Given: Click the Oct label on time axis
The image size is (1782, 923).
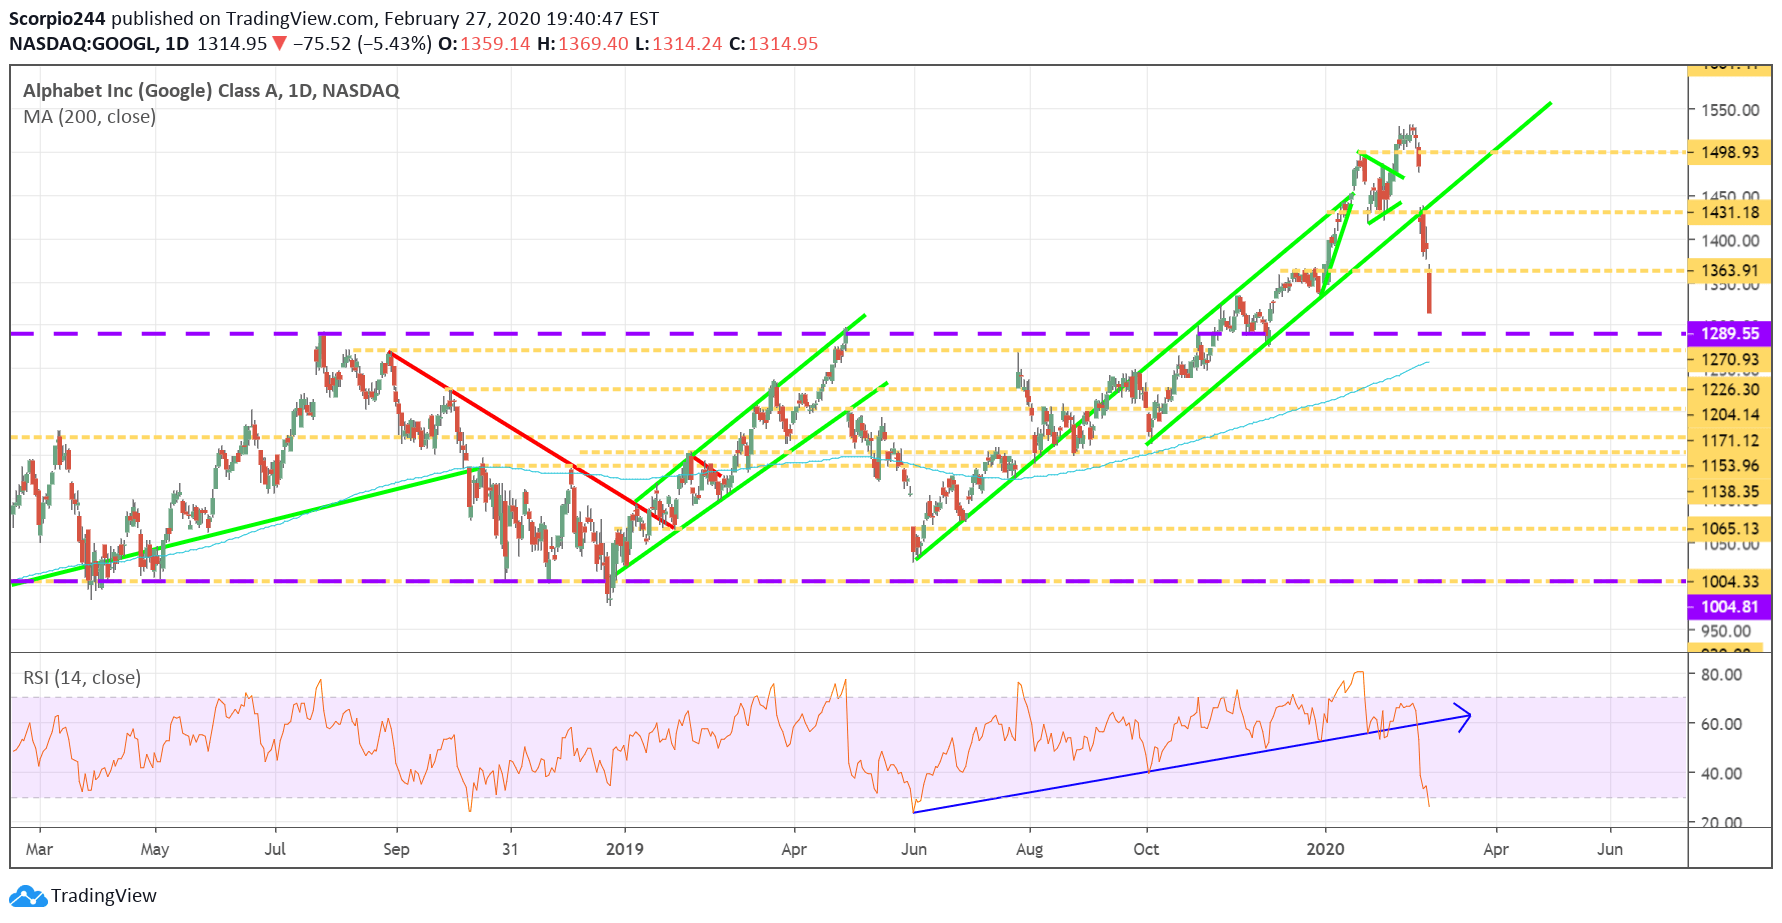Looking at the screenshot, I should point(1146,850).
